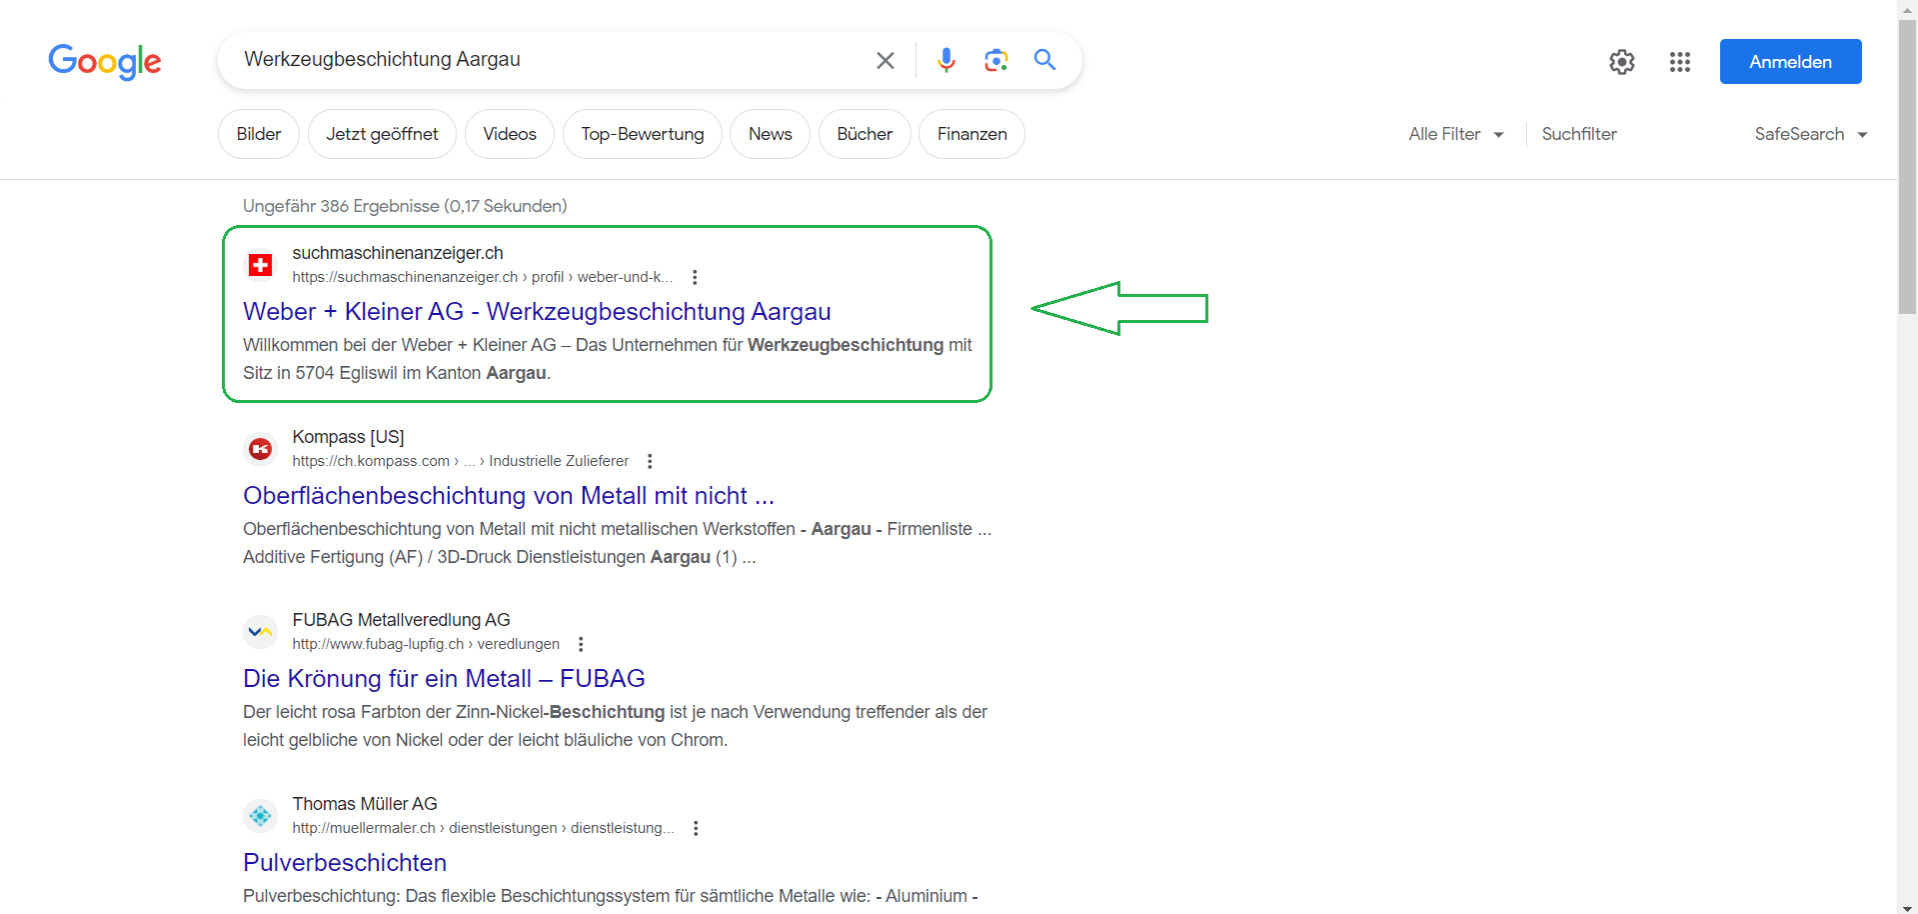Click the scrollbar up arrow
Image resolution: width=1918 pixels, height=914 pixels.
1908,8
